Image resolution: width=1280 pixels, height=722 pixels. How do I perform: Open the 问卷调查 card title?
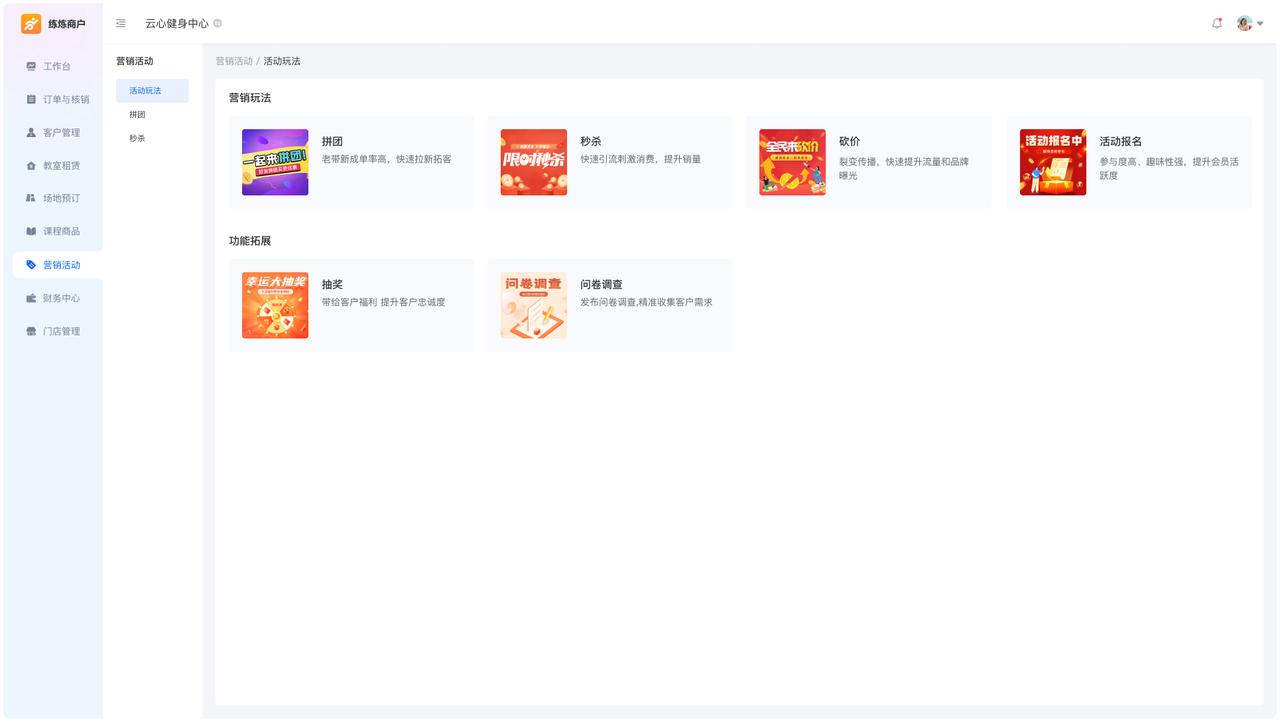pyautogui.click(x=601, y=285)
